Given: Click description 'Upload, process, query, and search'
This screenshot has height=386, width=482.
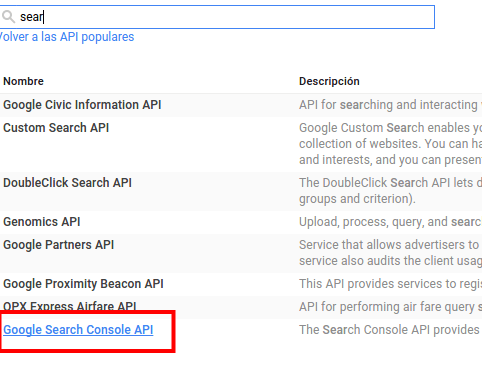Looking at the screenshot, I should (390, 222).
